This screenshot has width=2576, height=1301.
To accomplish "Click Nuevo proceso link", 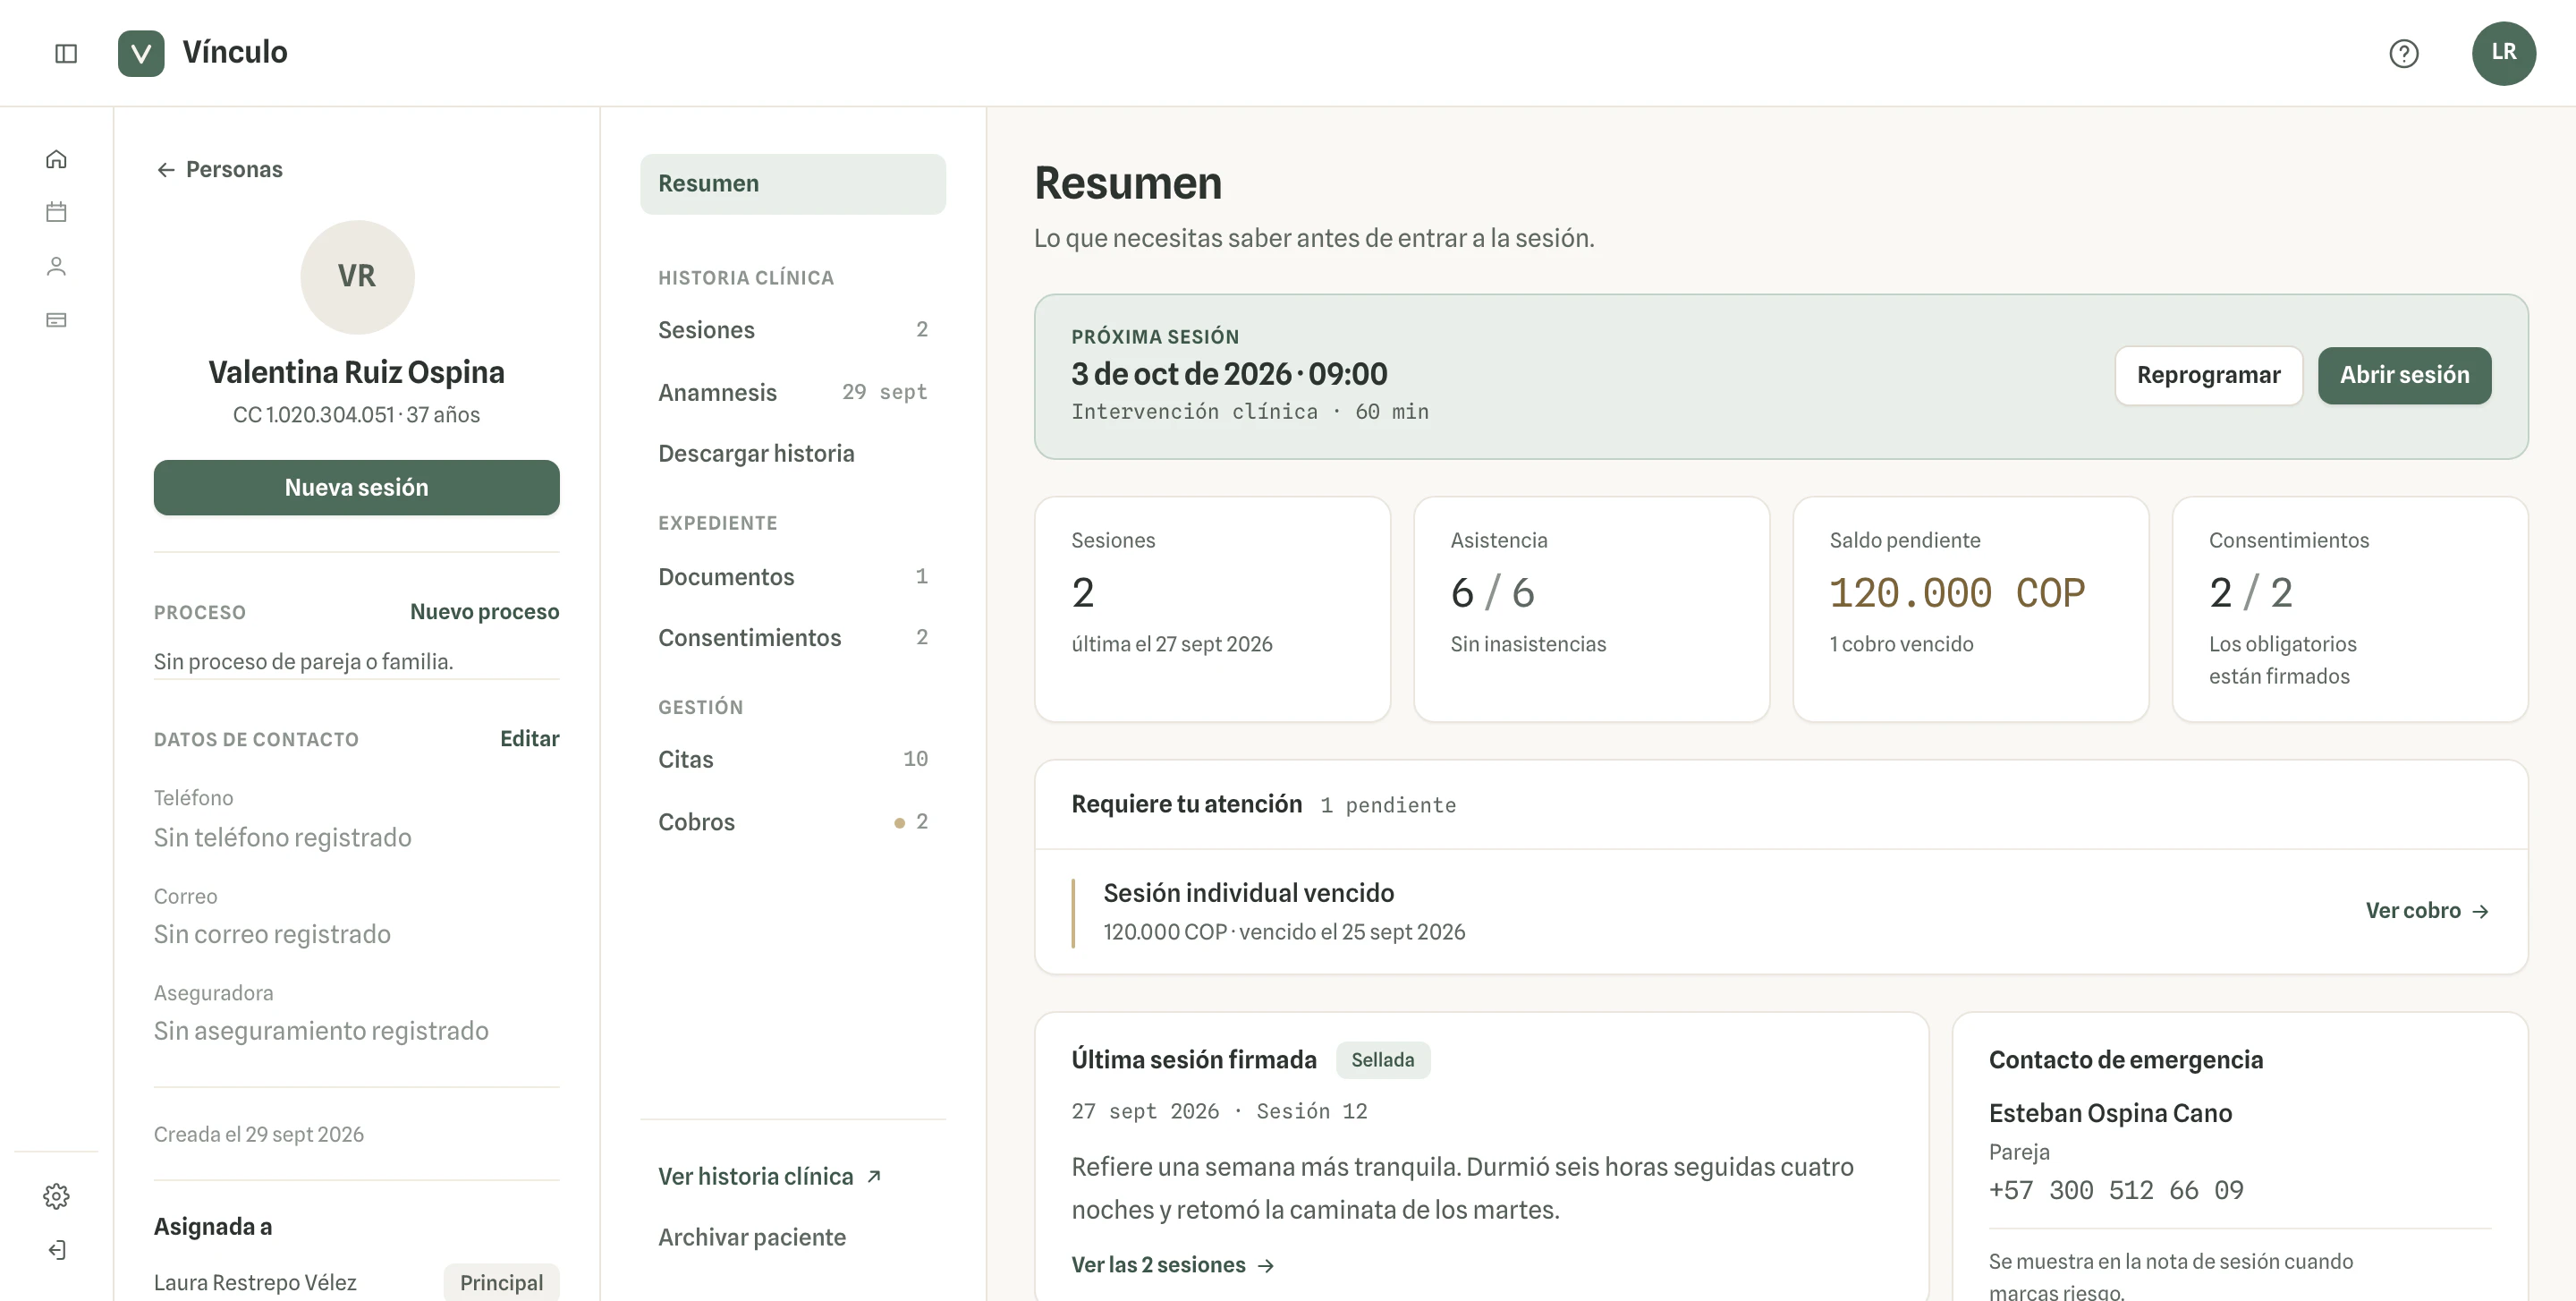I will coord(484,611).
